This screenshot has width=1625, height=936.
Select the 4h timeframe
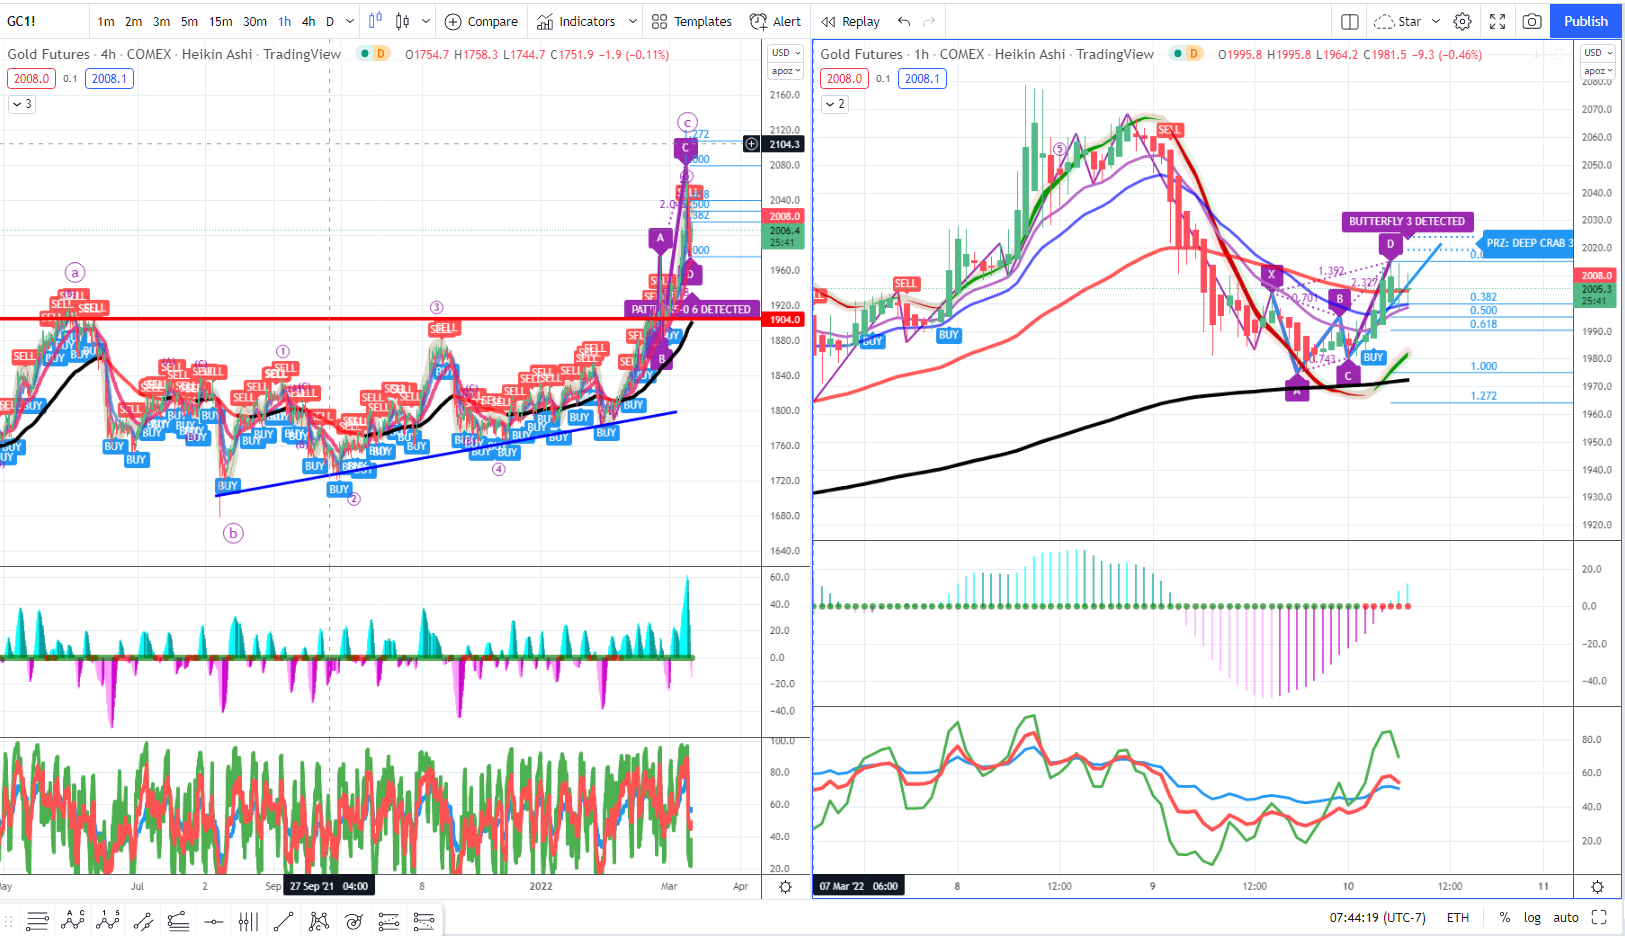[x=308, y=21]
